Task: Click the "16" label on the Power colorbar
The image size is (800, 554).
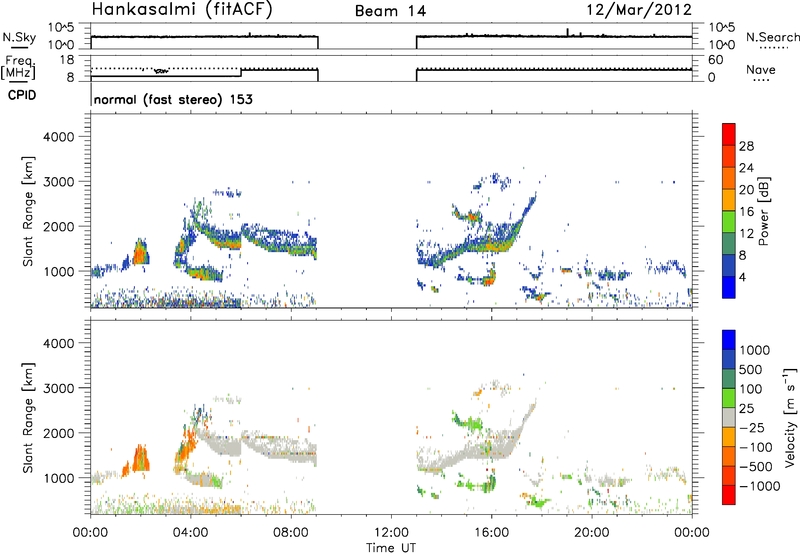Action: click(x=746, y=212)
